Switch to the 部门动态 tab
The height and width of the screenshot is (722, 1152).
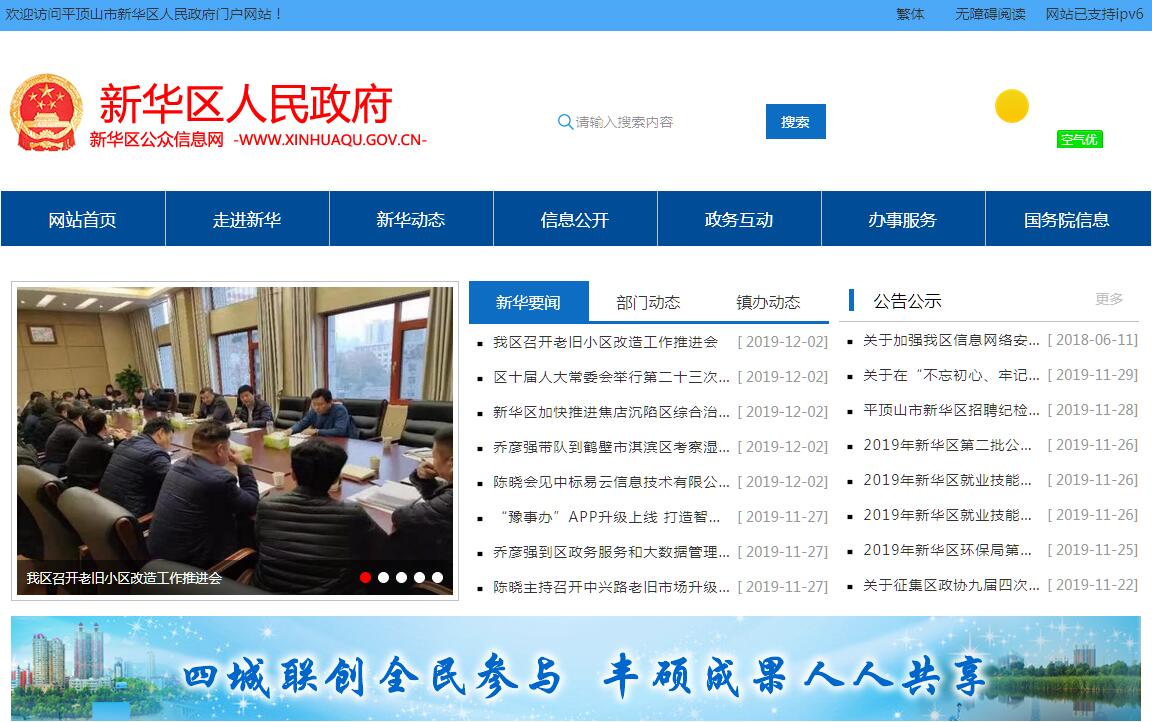click(648, 302)
